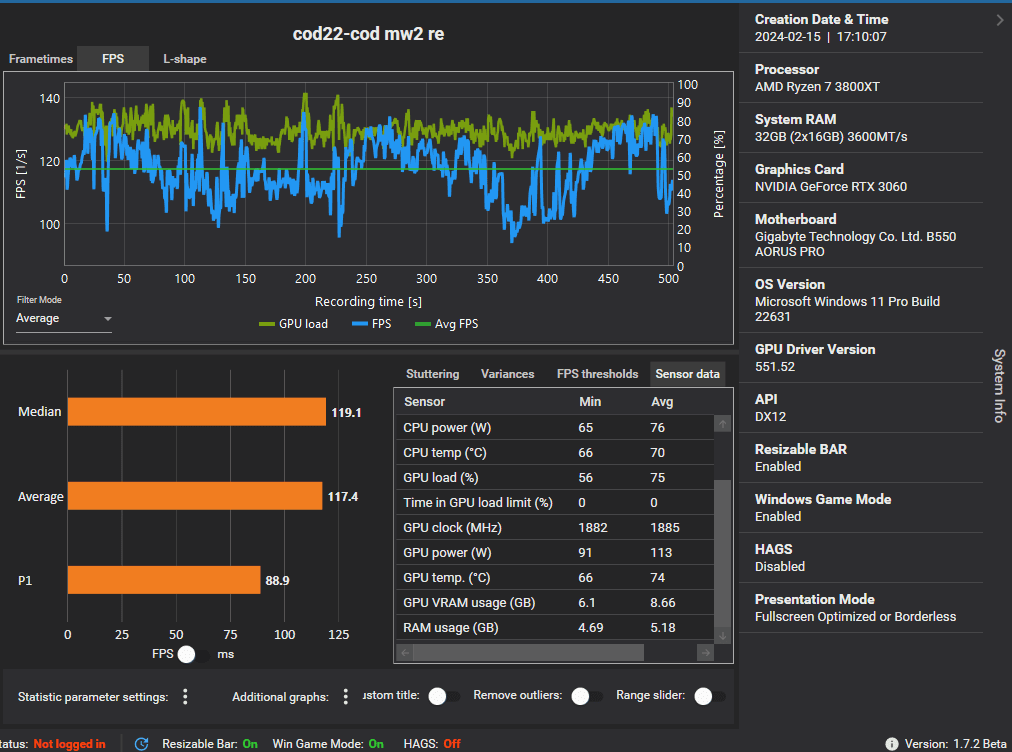The image size is (1012, 752).
Task: Switch to the Frametimes tab
Action: point(41,59)
